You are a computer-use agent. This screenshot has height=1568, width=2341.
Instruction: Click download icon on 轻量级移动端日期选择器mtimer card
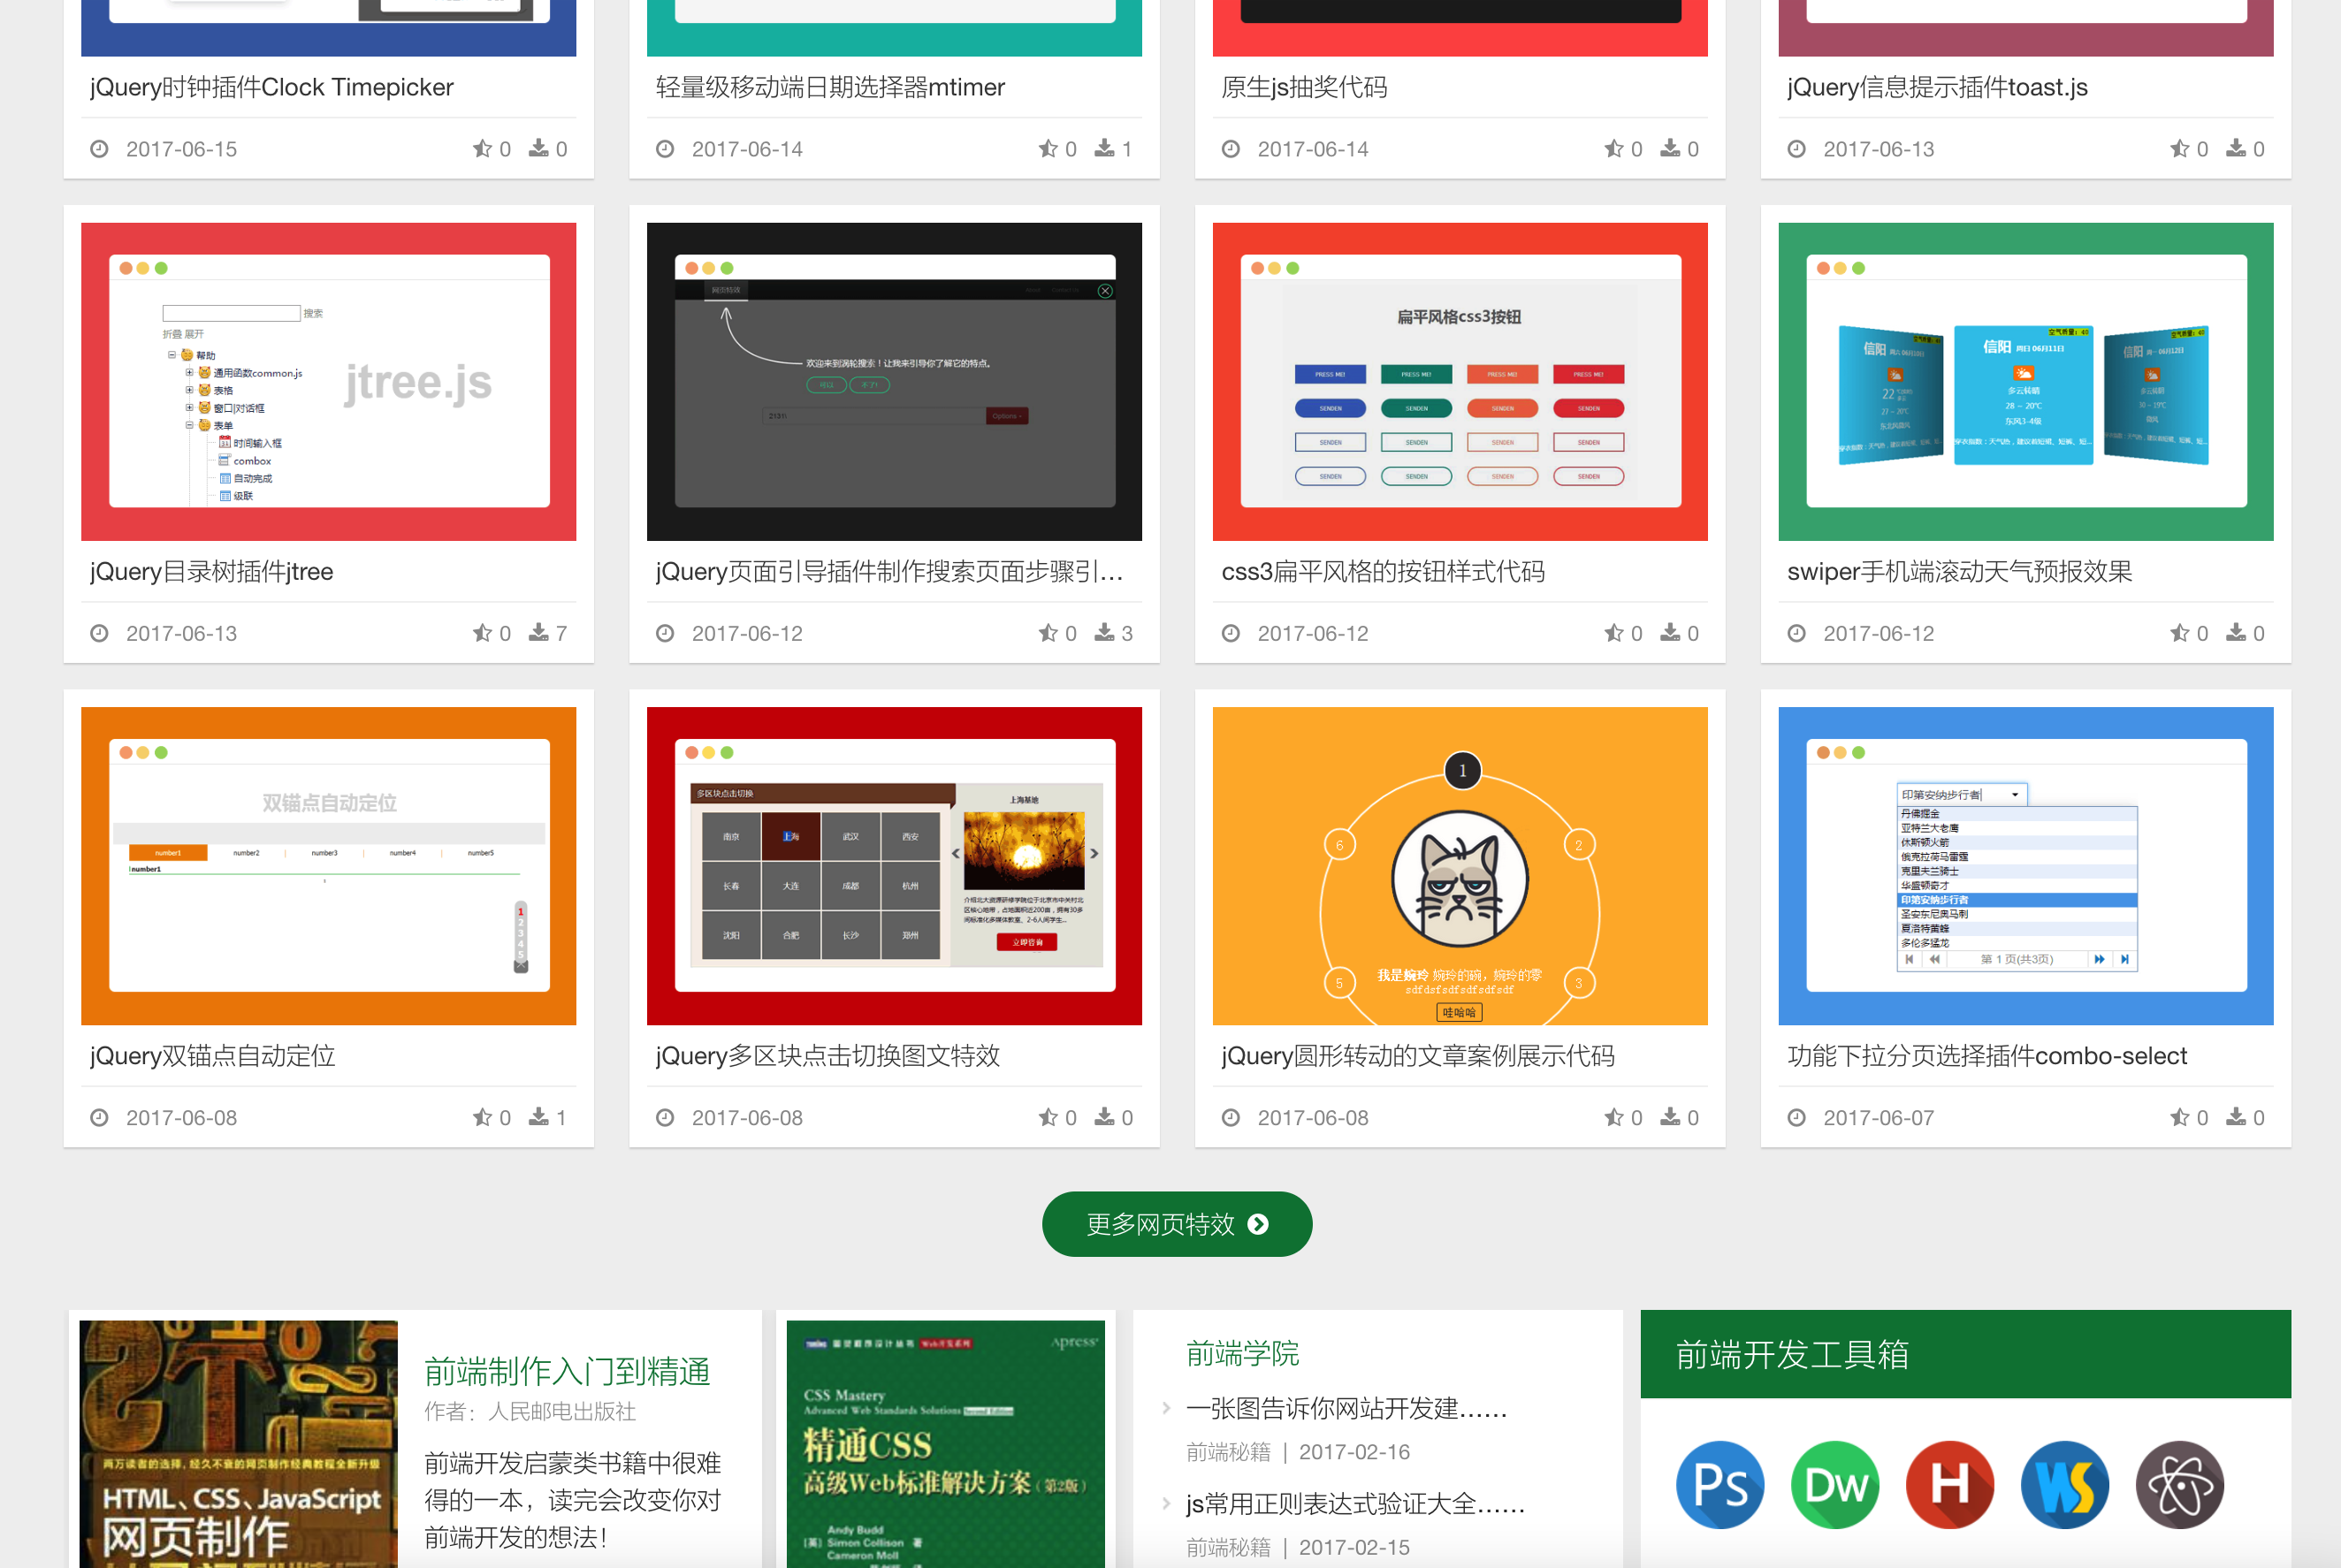click(1104, 149)
